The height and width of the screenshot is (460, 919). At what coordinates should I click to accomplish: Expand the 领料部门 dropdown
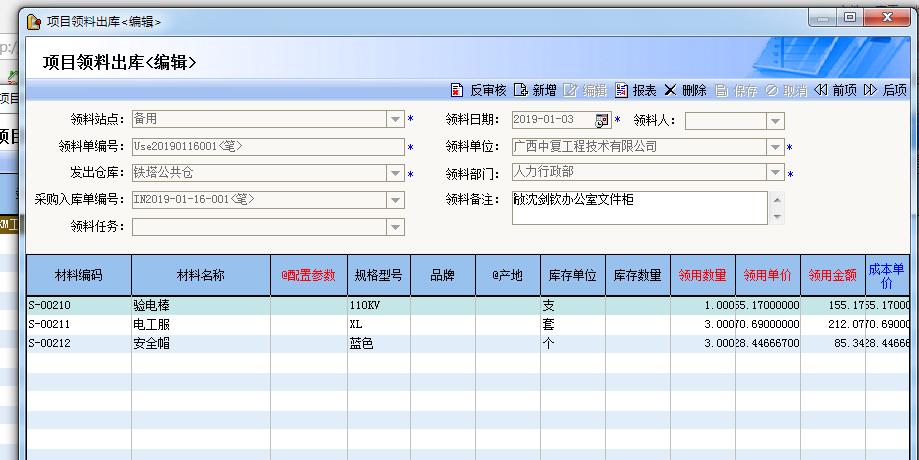coord(775,173)
